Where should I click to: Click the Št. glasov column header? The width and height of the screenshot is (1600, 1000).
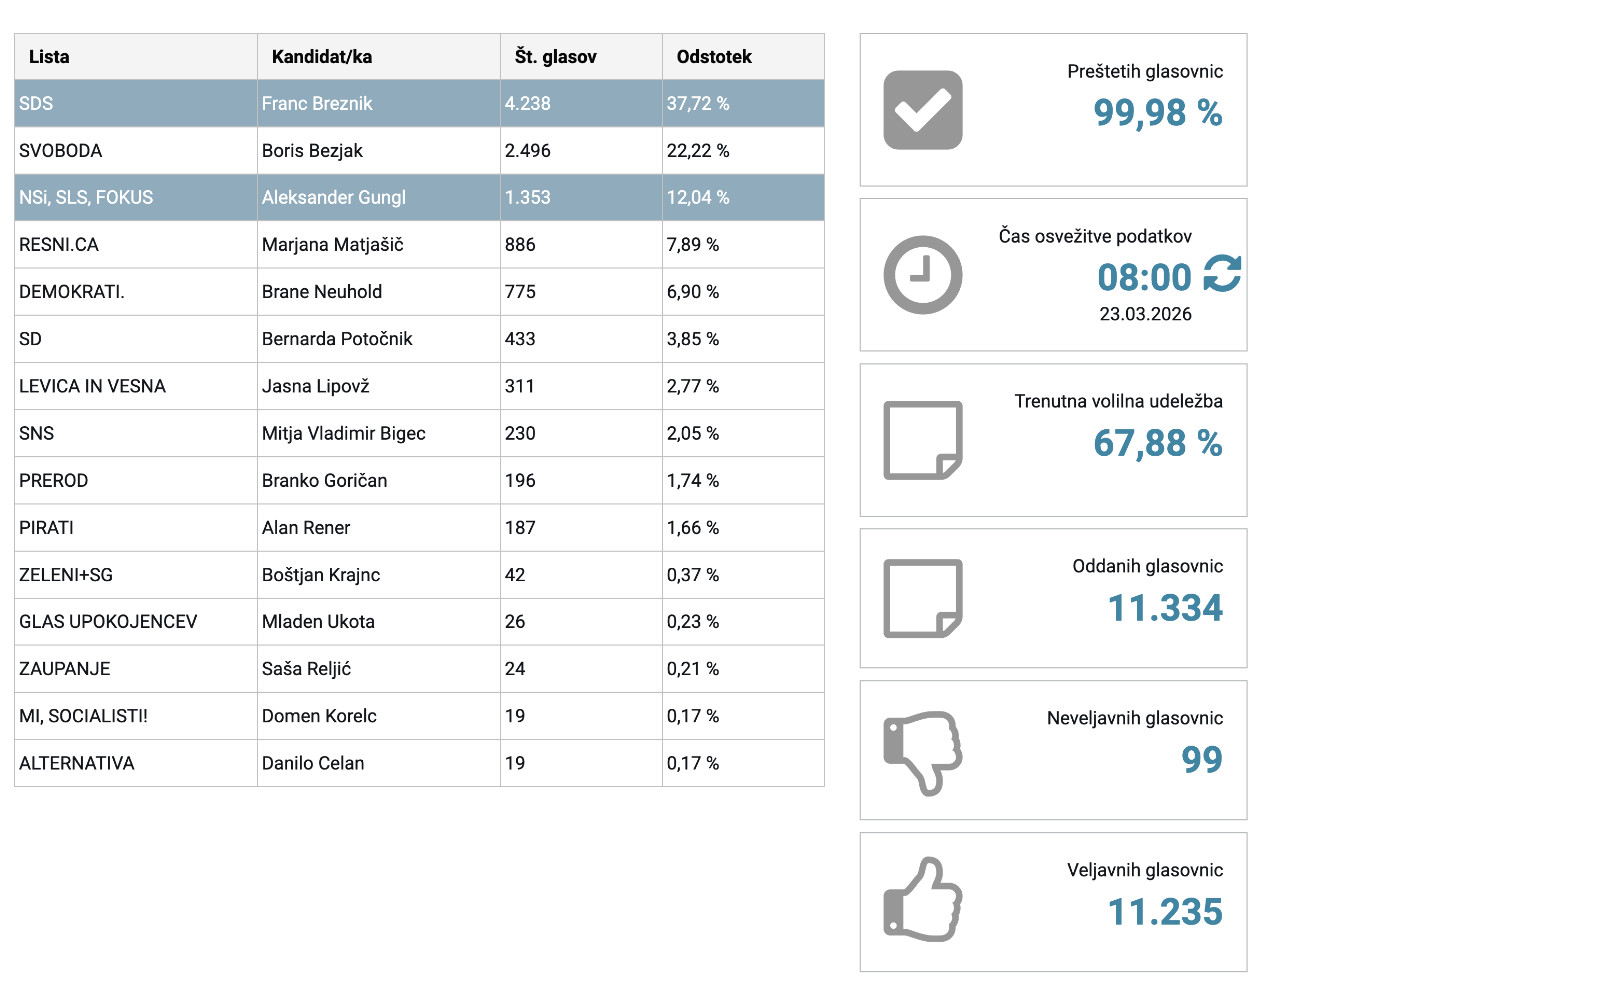tap(555, 57)
